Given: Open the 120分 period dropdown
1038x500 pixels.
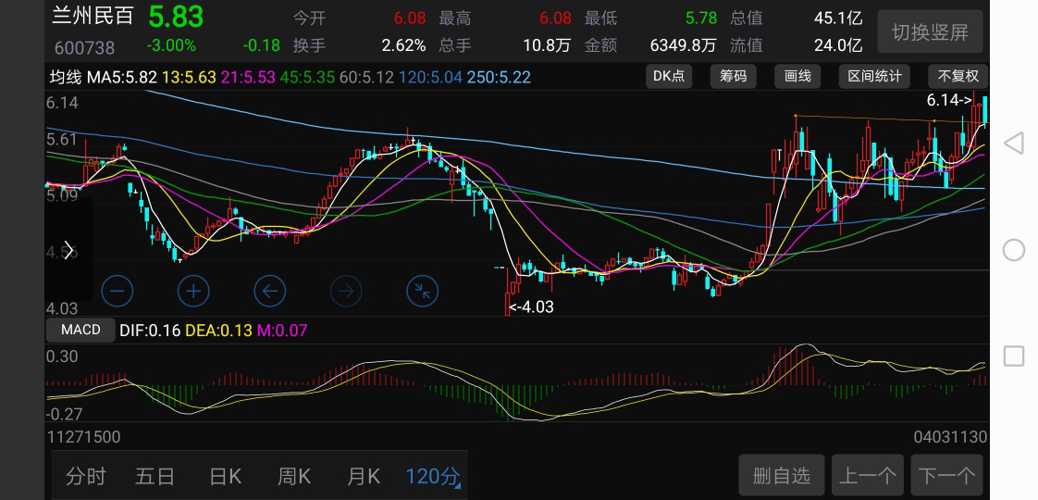Looking at the screenshot, I should pos(433,475).
